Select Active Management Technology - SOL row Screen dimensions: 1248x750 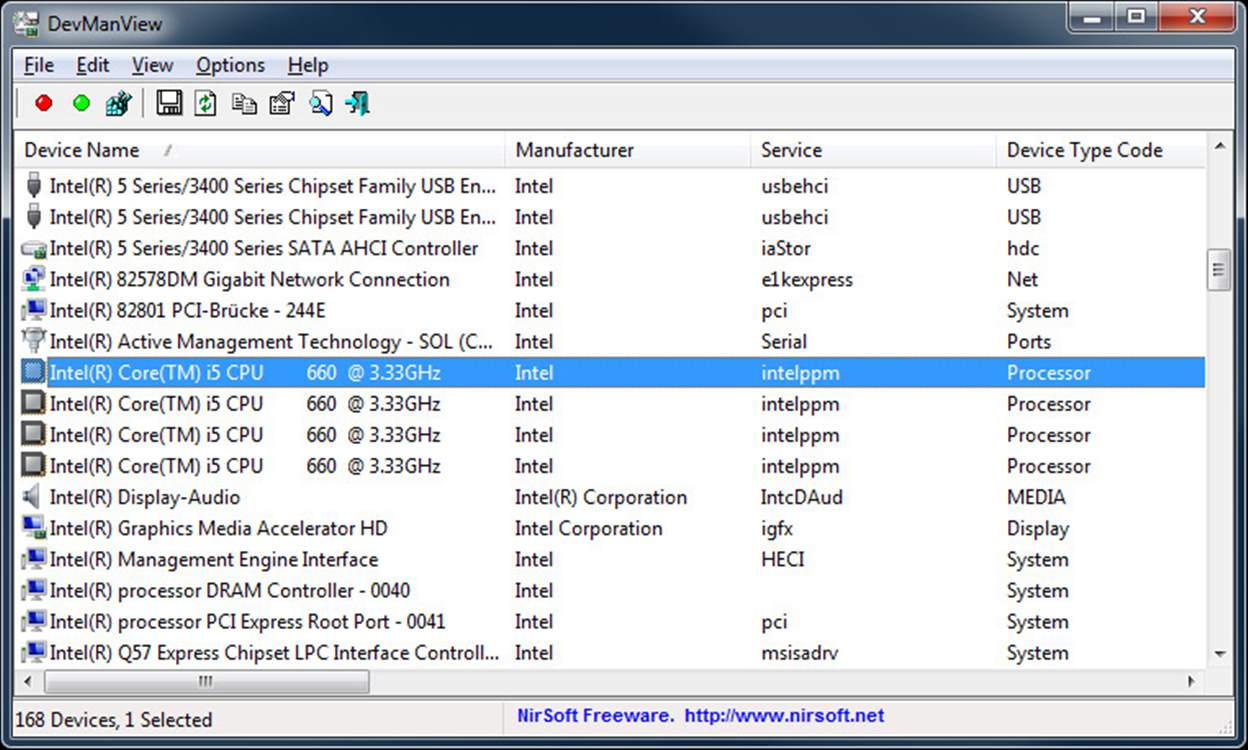pos(610,342)
